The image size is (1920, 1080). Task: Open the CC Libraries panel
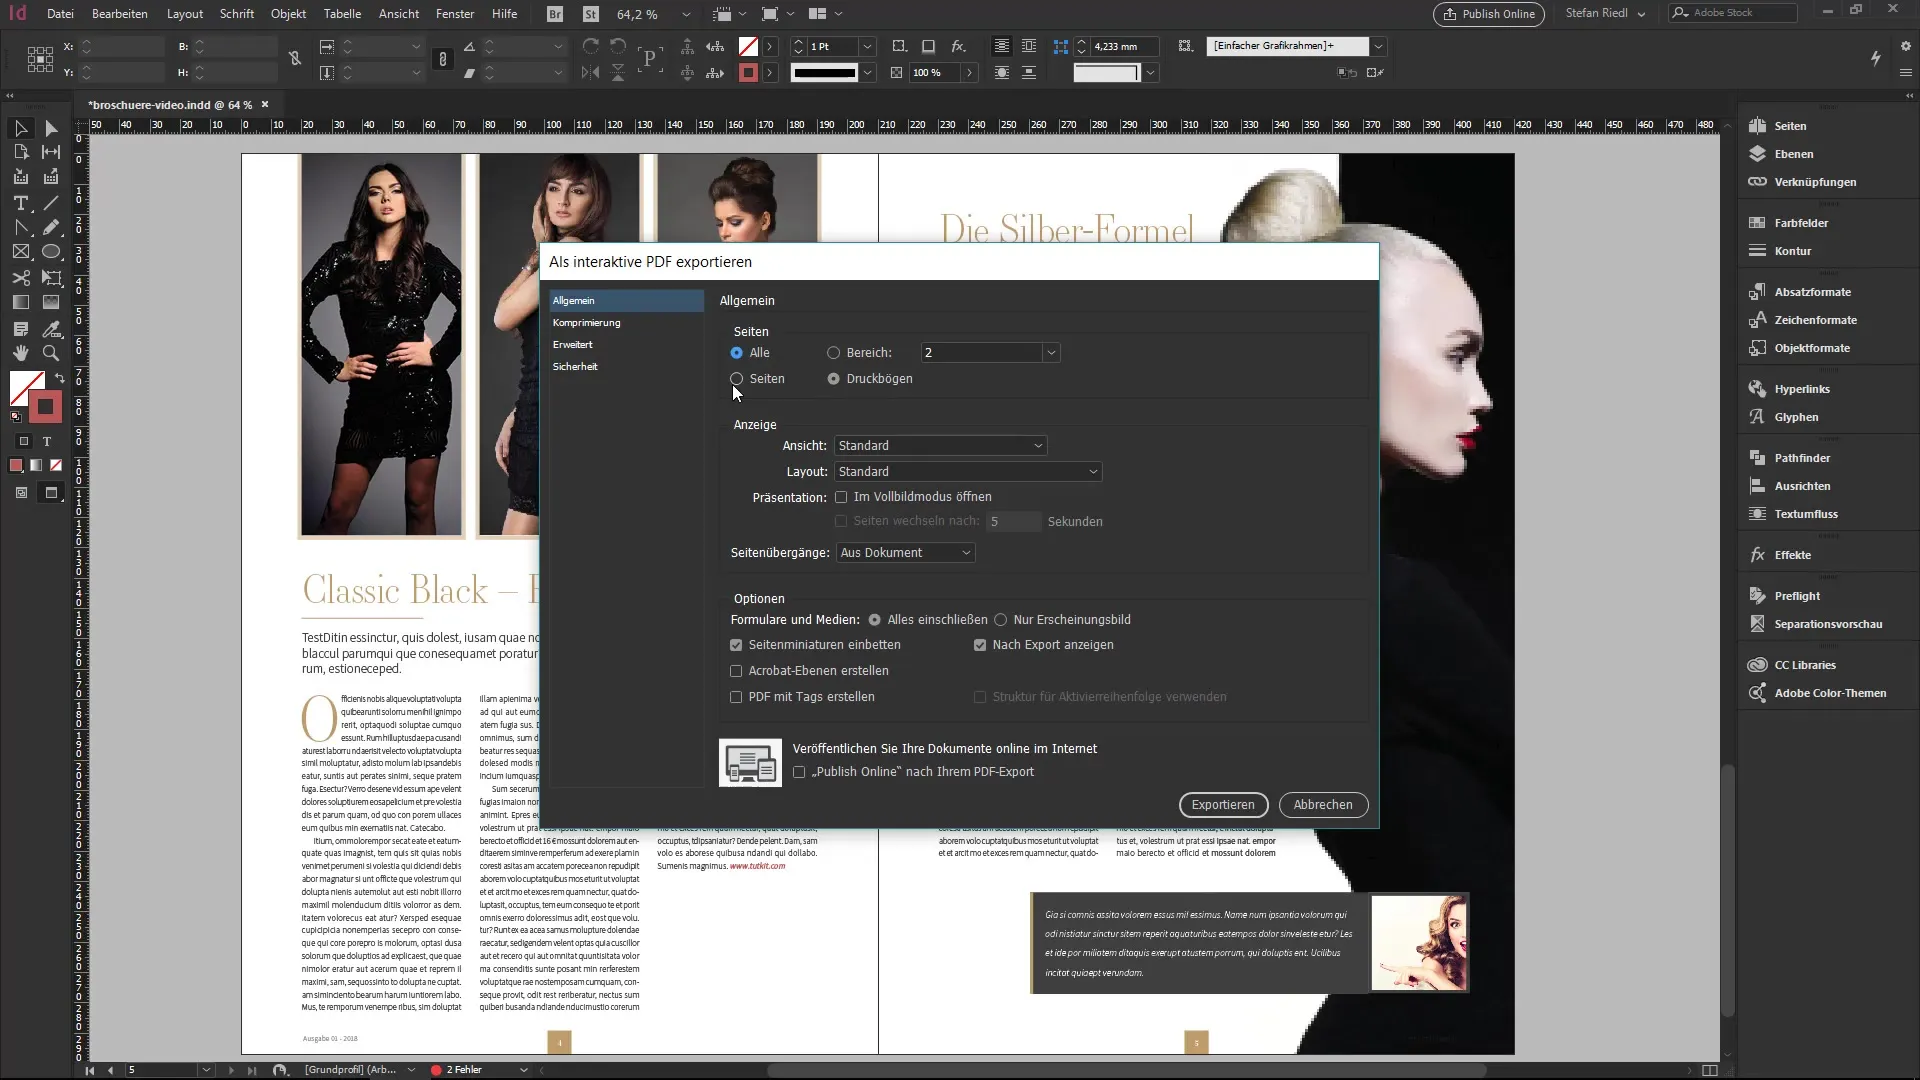(1805, 665)
